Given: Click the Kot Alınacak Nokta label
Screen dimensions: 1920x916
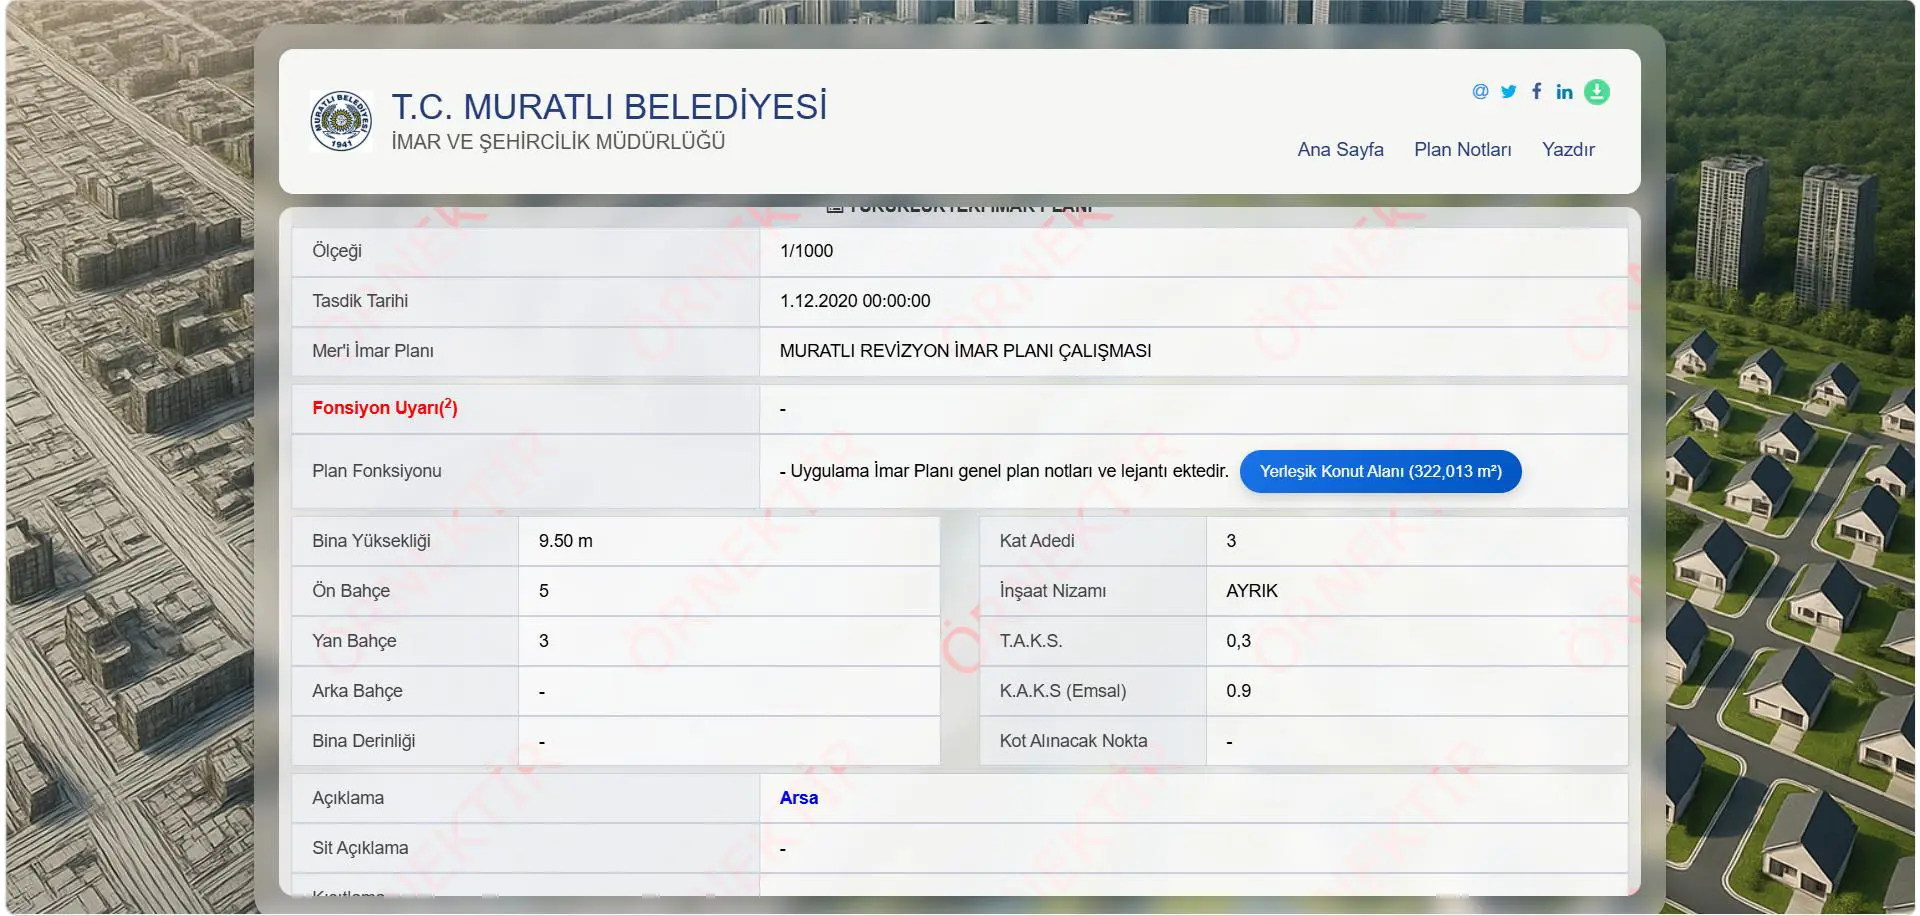Looking at the screenshot, I should click(1073, 741).
